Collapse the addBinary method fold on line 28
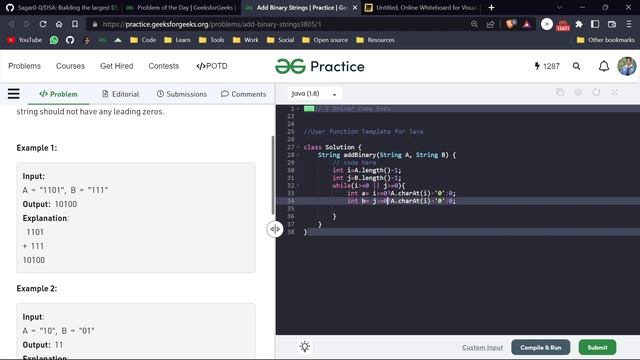Image resolution: width=640 pixels, height=360 pixels. (298, 155)
